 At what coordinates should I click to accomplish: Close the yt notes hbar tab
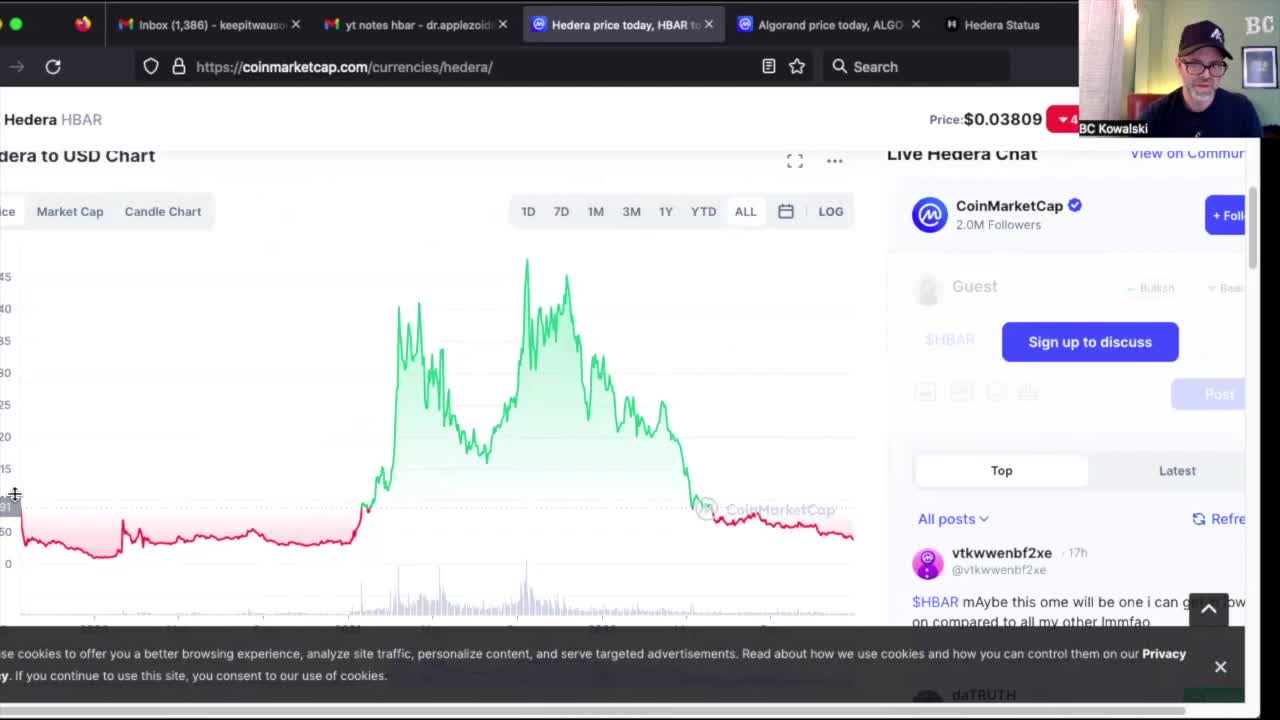[503, 24]
